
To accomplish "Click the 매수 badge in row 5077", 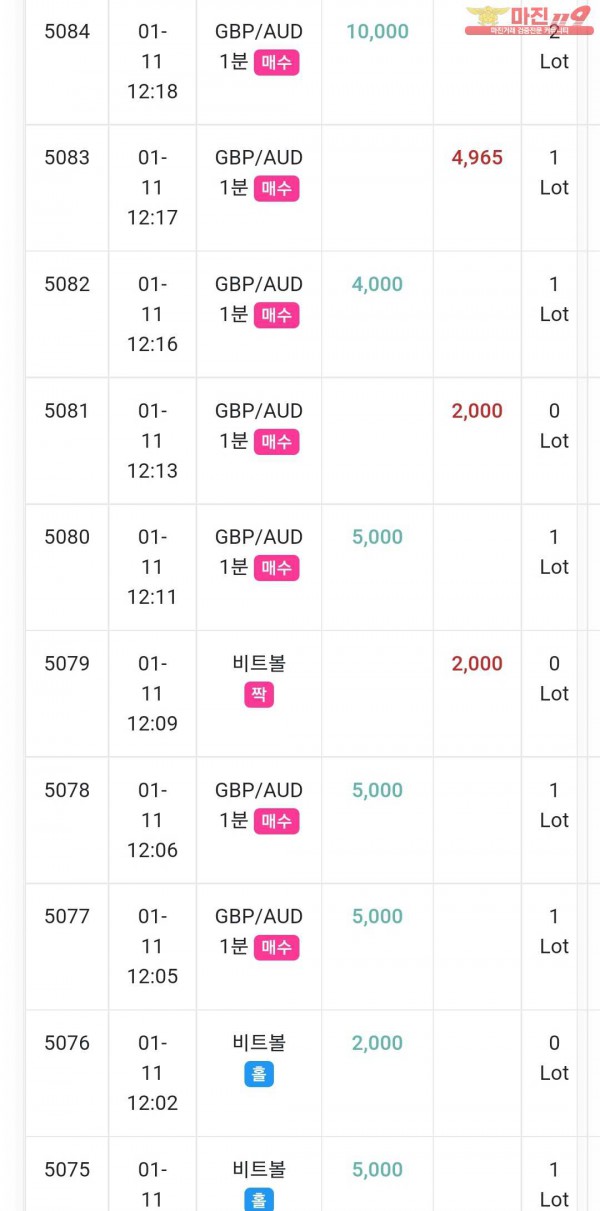I will coord(276,947).
